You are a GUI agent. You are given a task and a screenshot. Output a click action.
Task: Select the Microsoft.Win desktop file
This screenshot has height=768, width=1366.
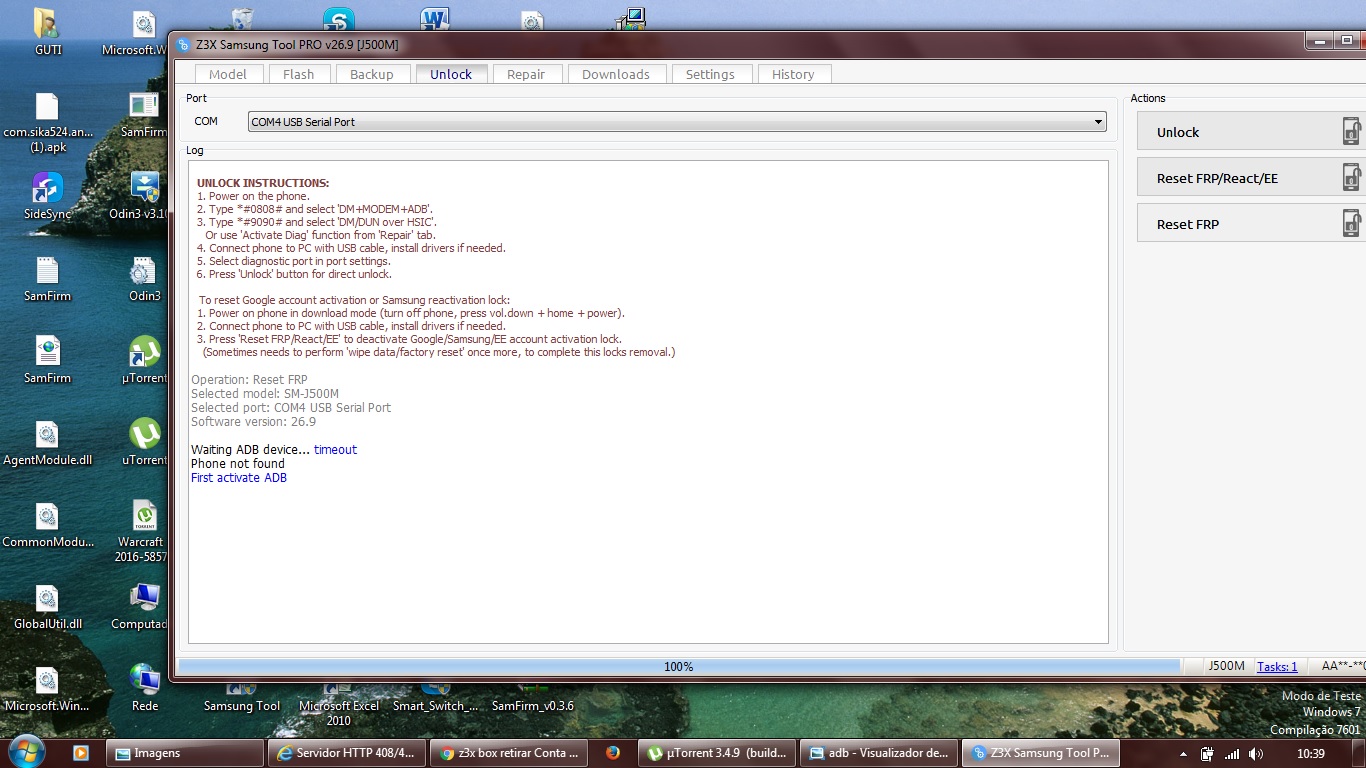[47, 688]
